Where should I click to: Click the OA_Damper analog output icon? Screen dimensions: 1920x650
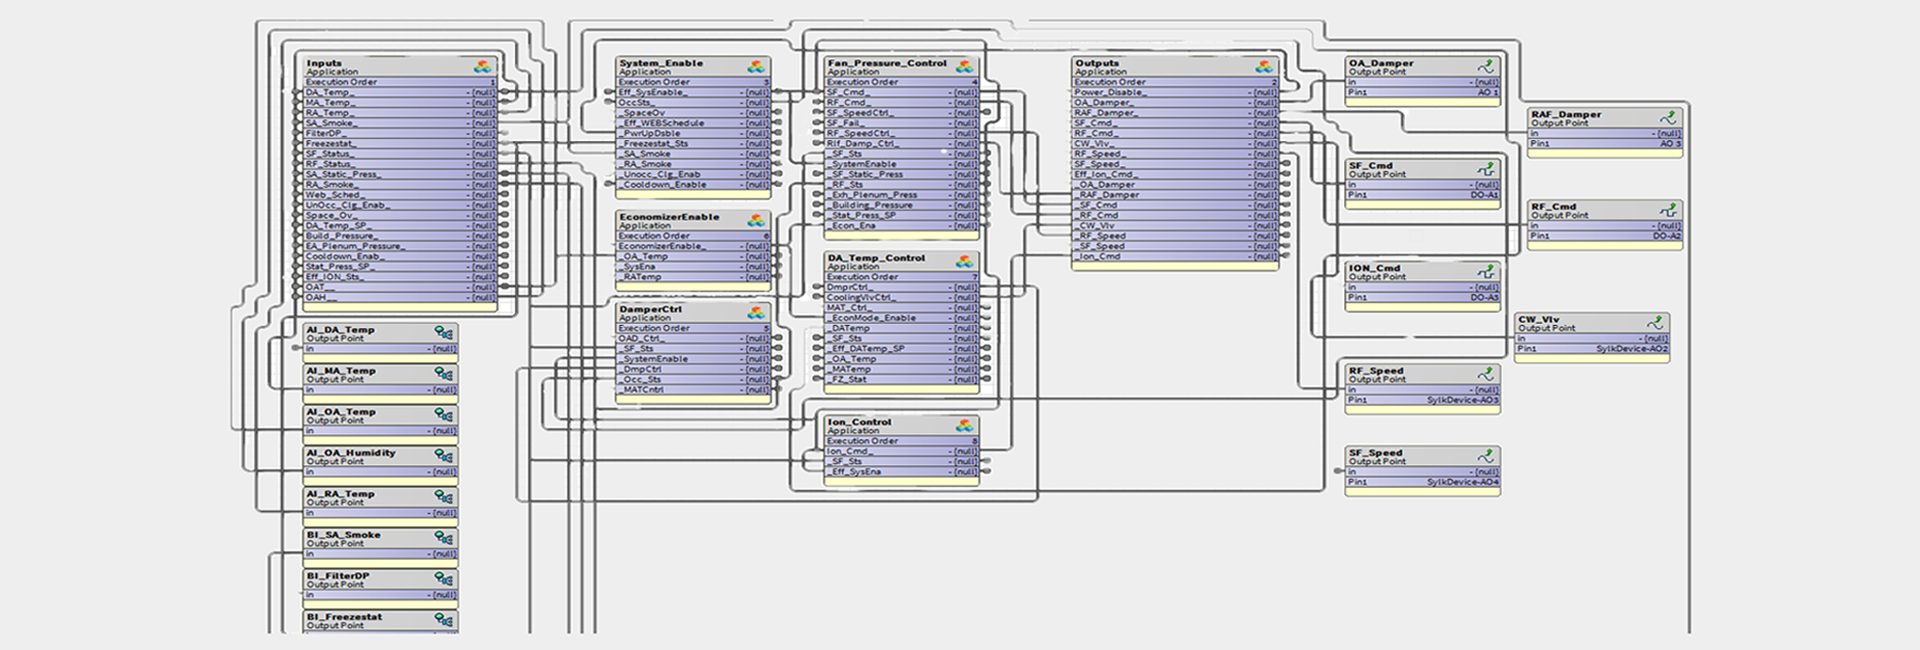(1486, 67)
